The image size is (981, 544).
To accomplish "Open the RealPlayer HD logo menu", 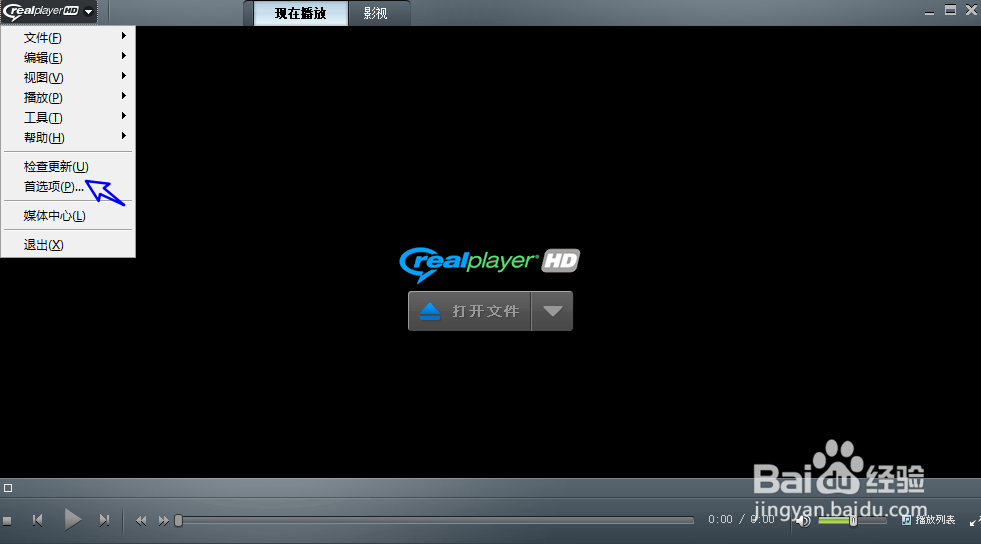I will click(48, 11).
